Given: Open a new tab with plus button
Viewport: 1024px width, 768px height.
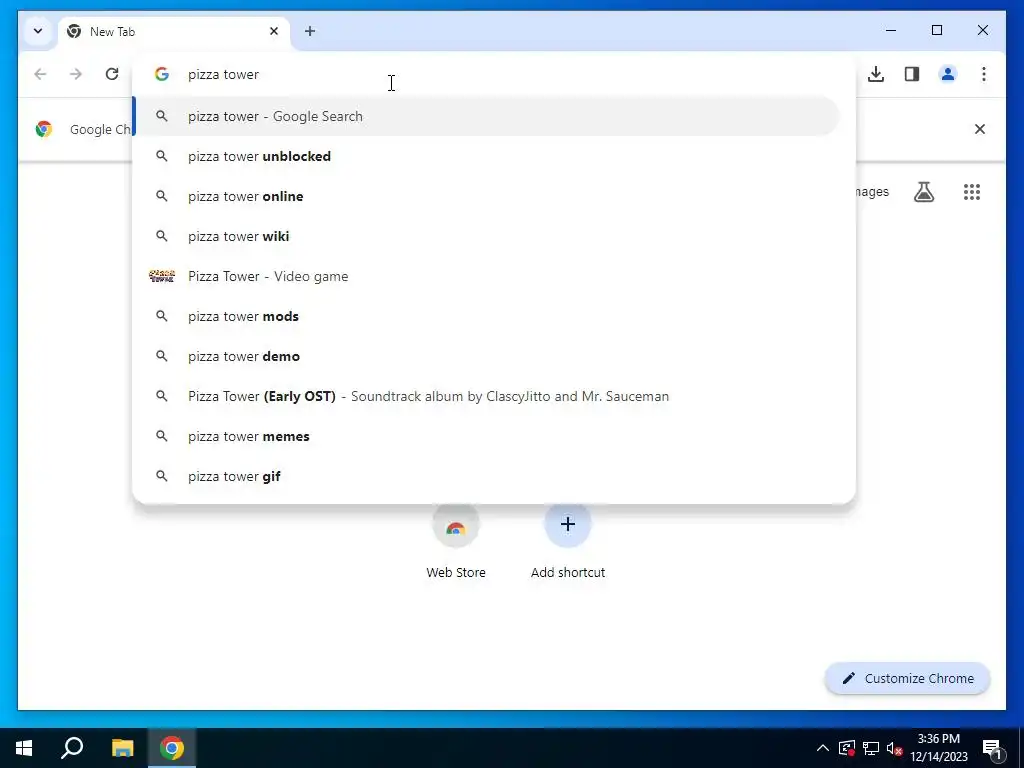Looking at the screenshot, I should point(310,31).
